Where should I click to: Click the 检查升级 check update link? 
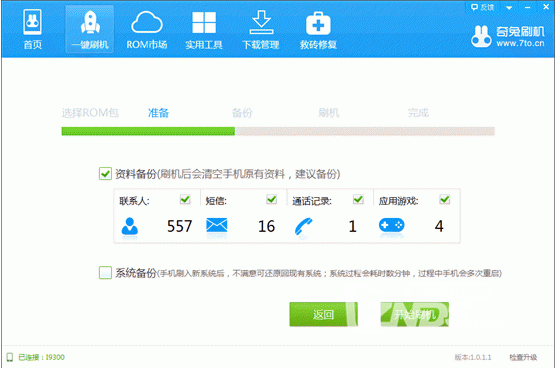point(523,357)
